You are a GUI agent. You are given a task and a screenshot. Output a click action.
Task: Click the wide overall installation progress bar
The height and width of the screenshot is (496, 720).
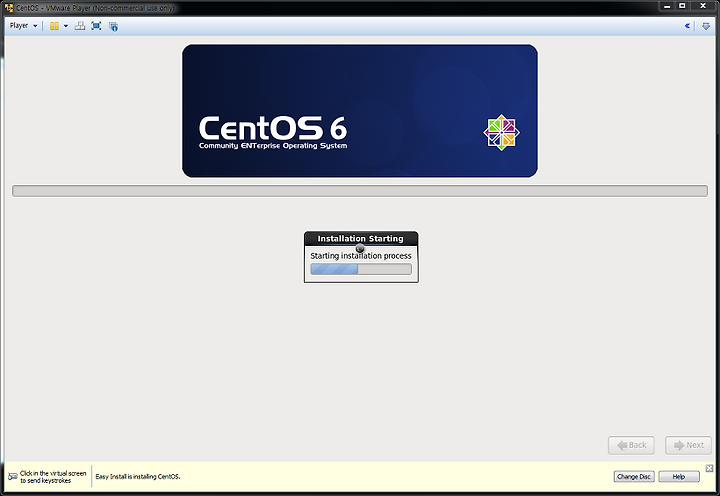click(360, 191)
